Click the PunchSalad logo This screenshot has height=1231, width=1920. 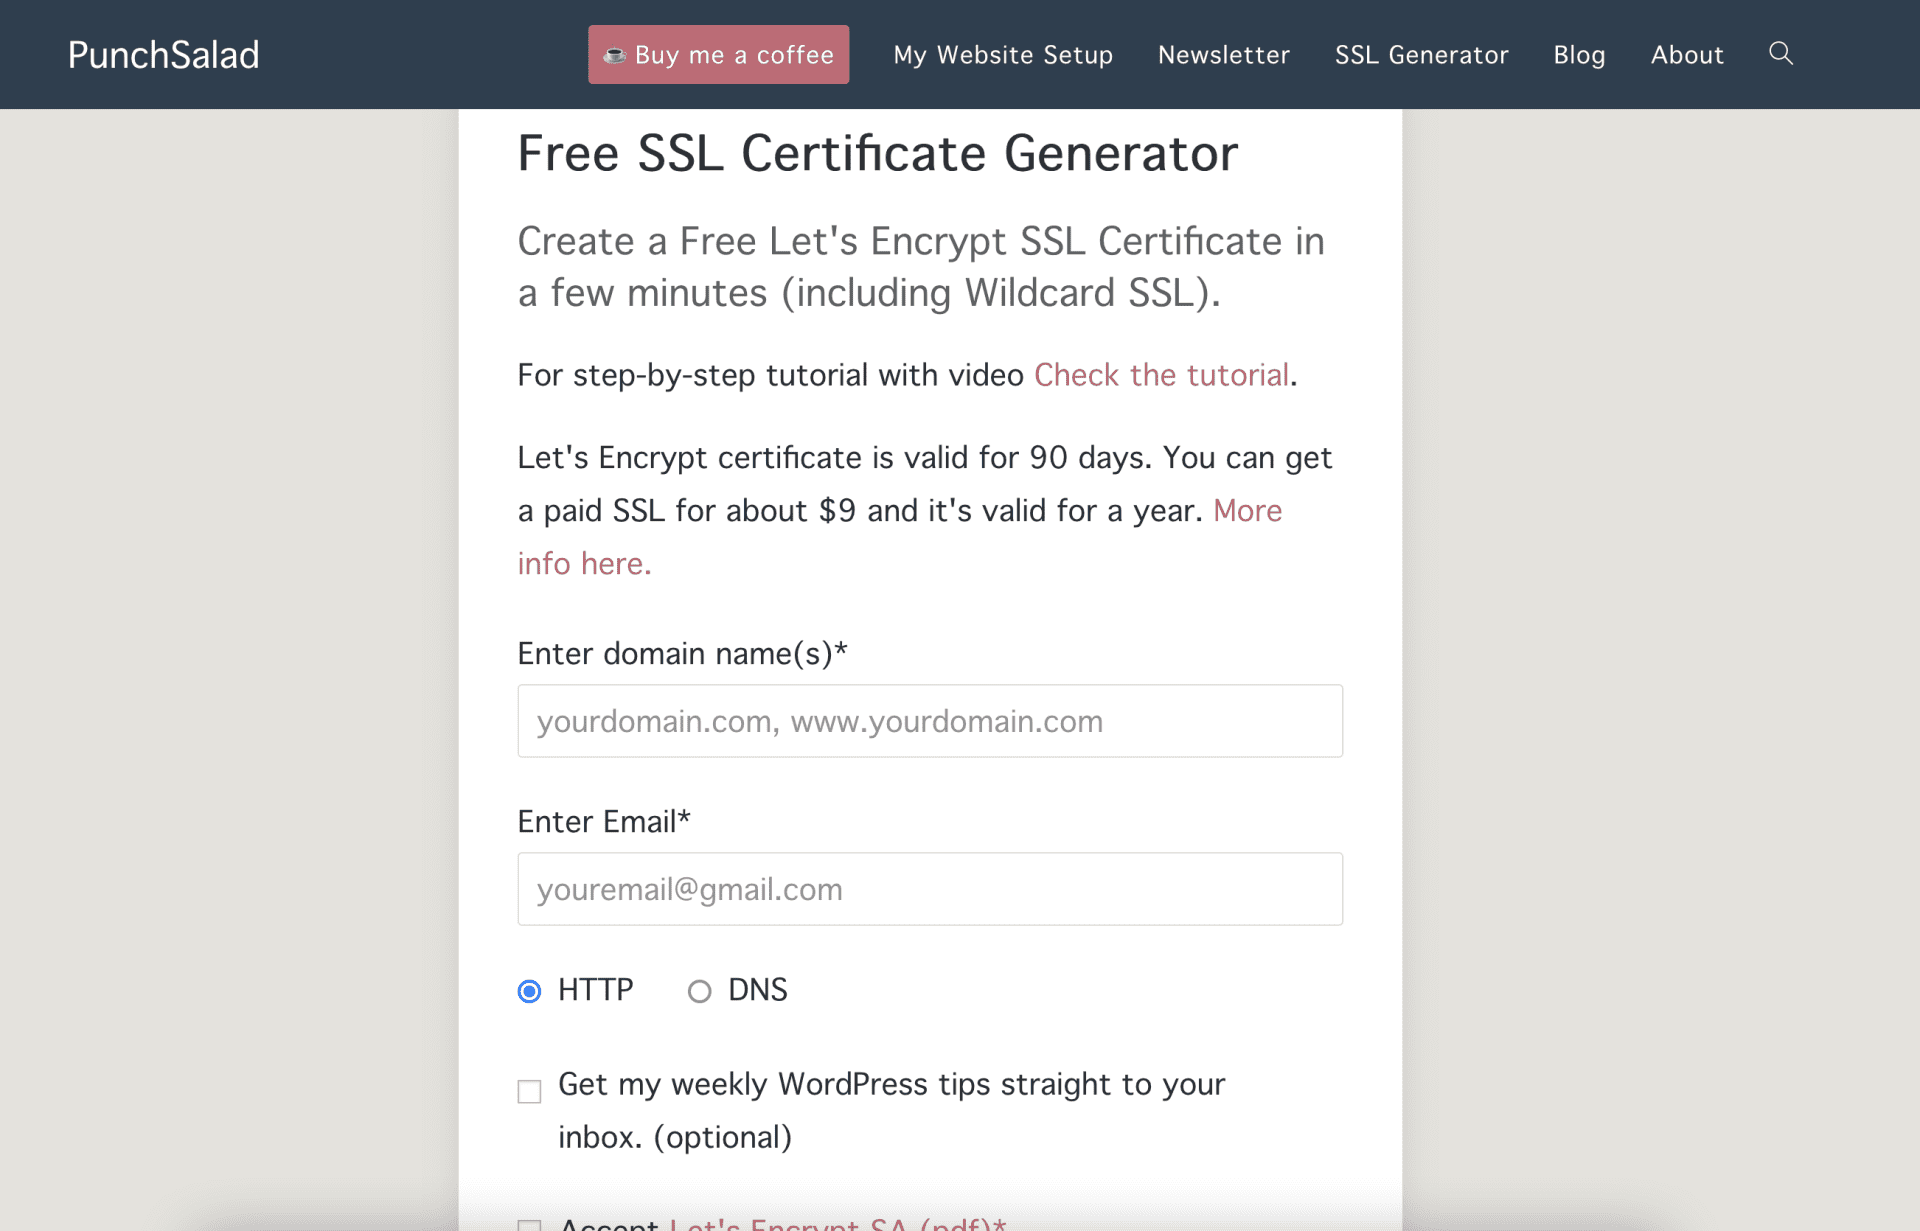pos(163,55)
